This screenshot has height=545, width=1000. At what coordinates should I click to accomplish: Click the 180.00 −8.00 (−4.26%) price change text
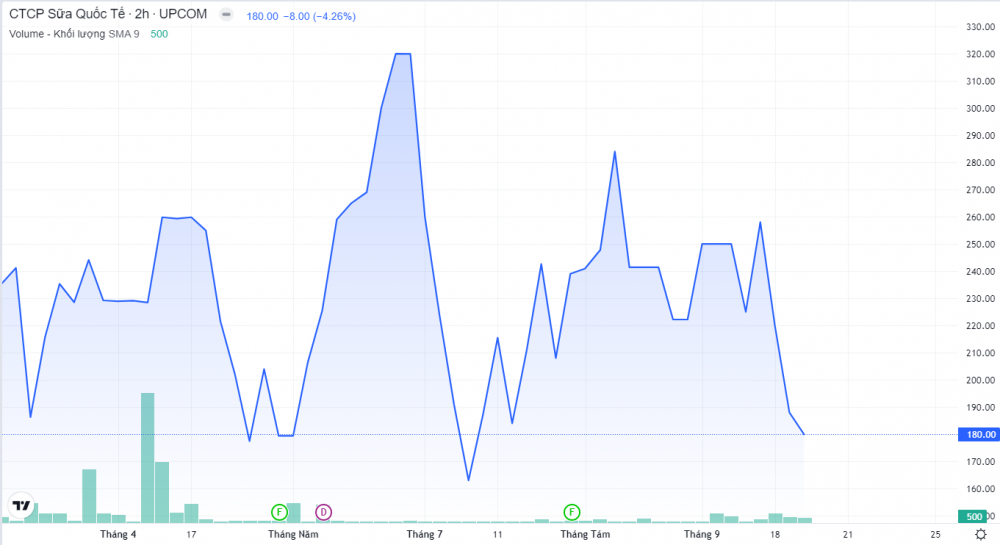coord(301,16)
